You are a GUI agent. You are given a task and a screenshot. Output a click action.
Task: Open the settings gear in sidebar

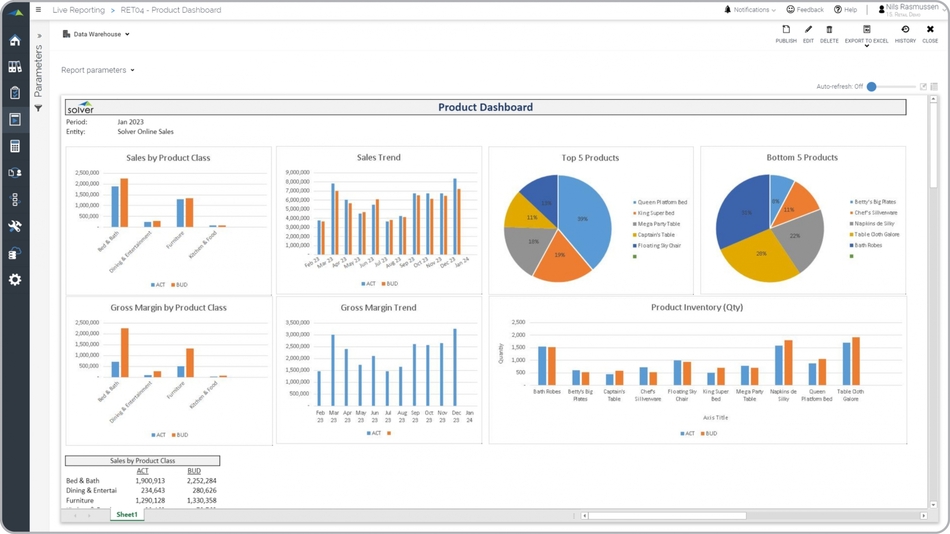pos(15,280)
